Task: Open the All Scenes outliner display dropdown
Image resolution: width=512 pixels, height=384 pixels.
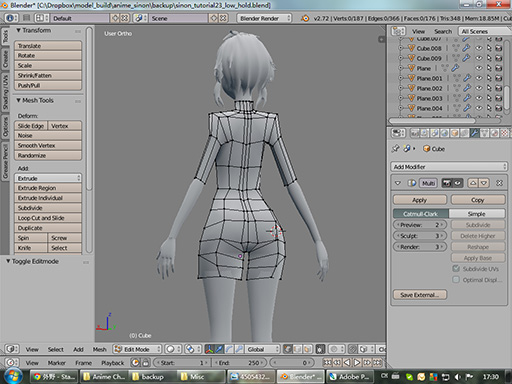Action: (485, 31)
